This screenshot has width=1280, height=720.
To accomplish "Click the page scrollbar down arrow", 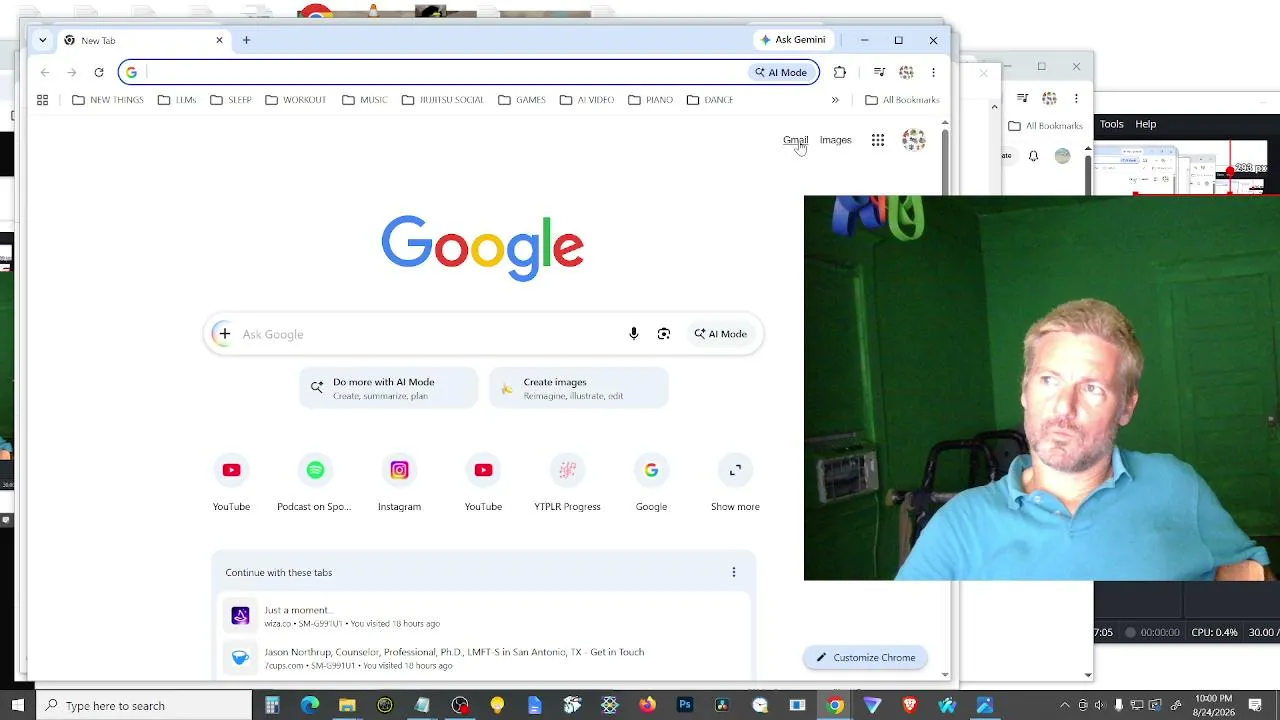I will pyautogui.click(x=945, y=675).
